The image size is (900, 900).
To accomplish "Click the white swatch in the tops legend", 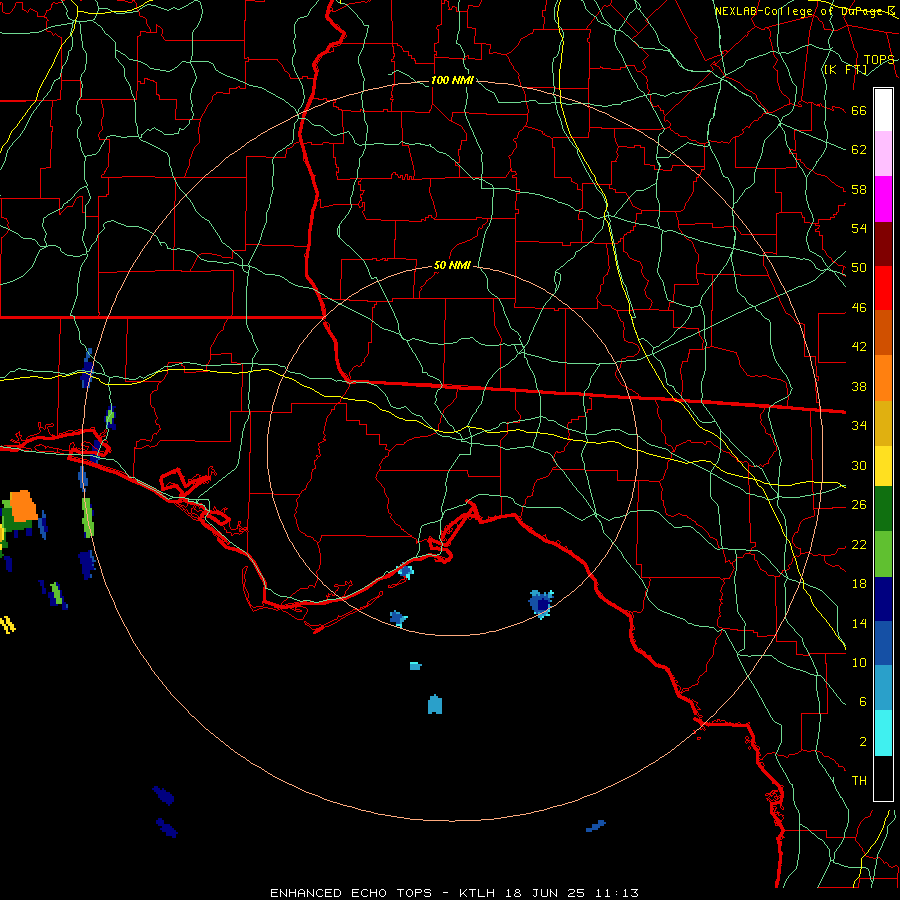I will [883, 110].
